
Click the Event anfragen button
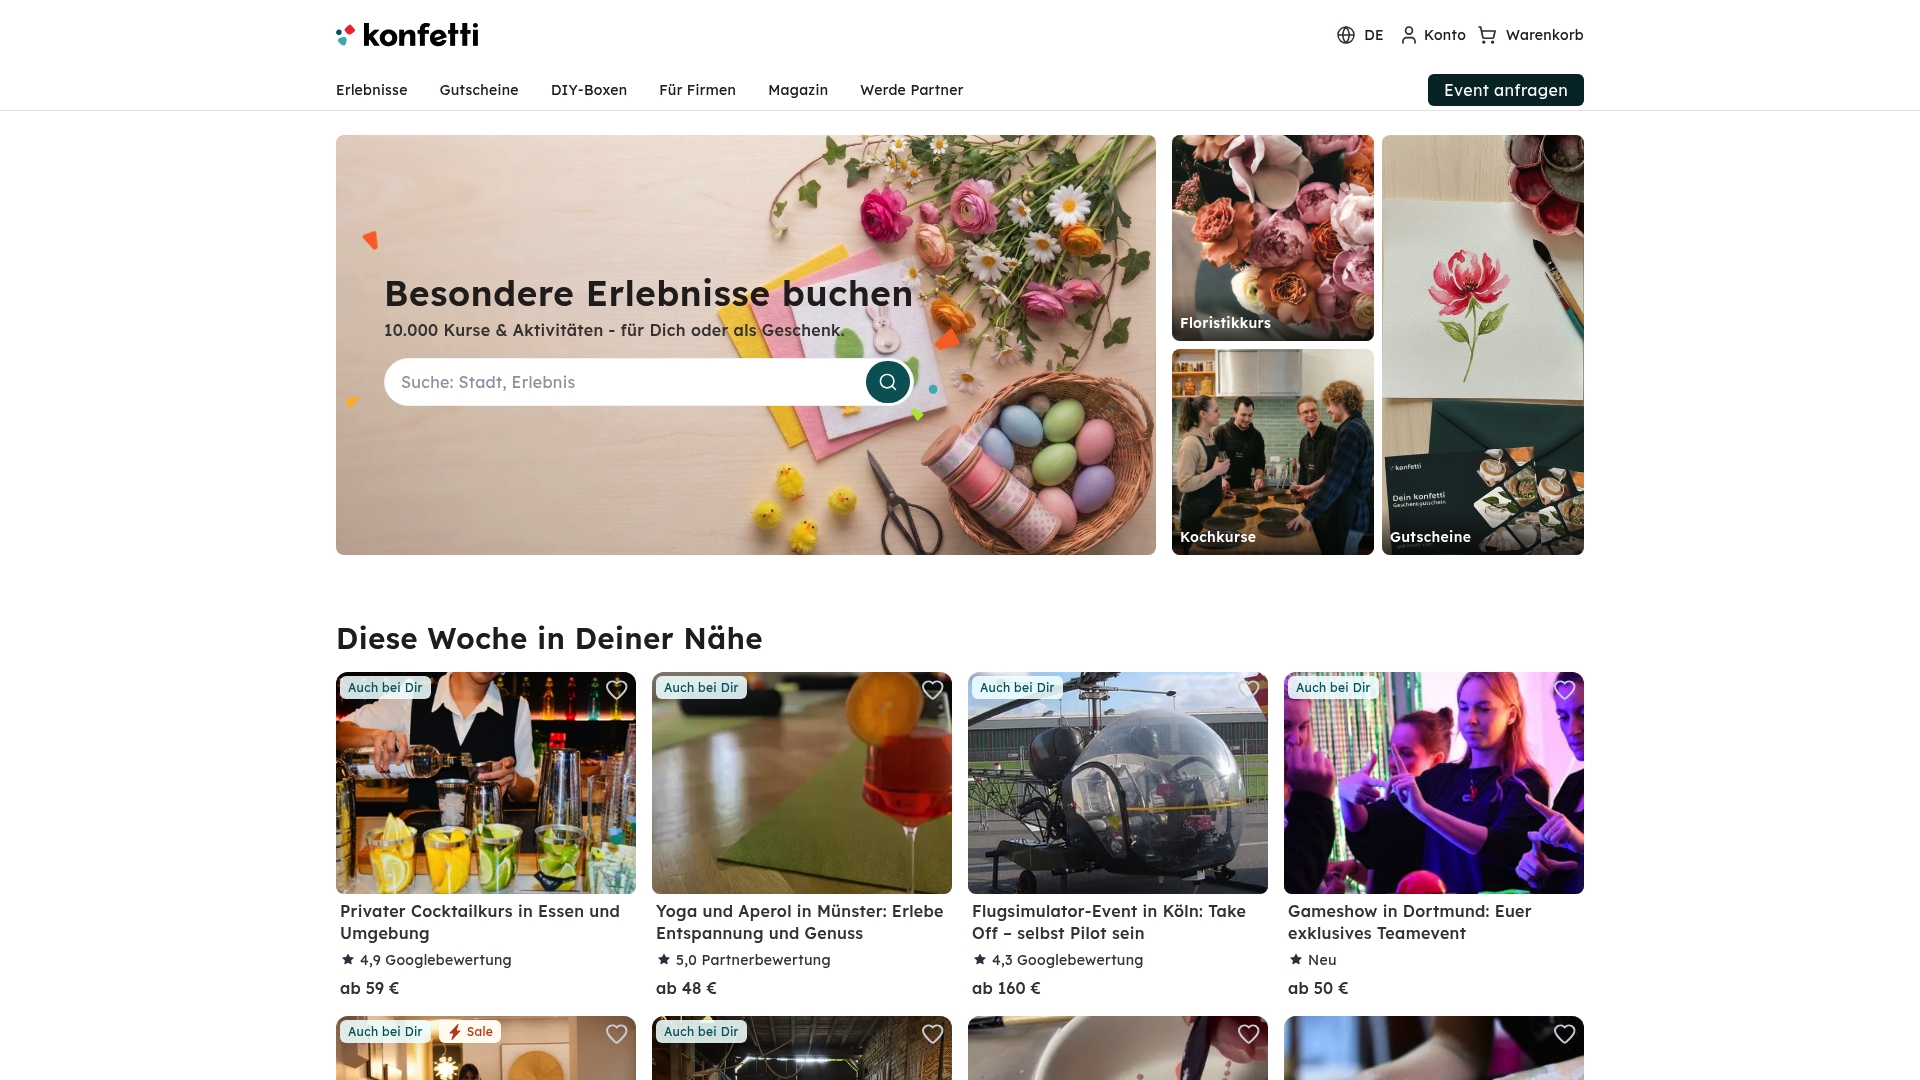1506,90
